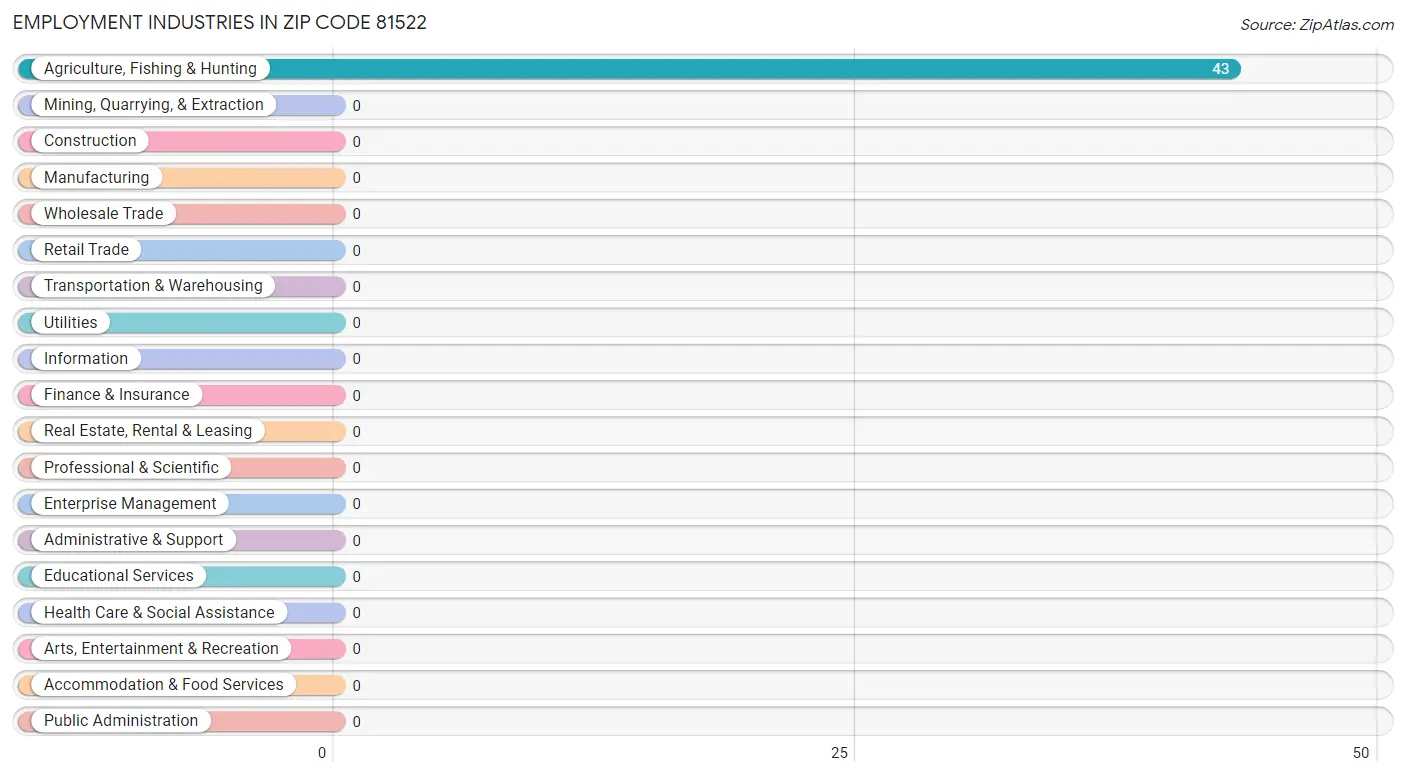Click the Arts, Entertainment & Recreation label
This screenshot has width=1406, height=776.
coord(161,649)
